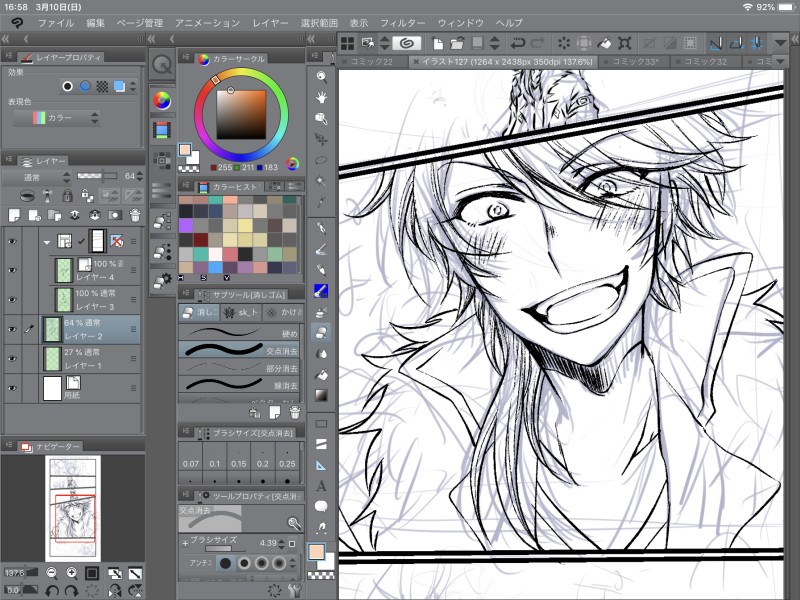Click the new raster layer icon
Viewport: 800px width, 600px height.
[x=14, y=215]
